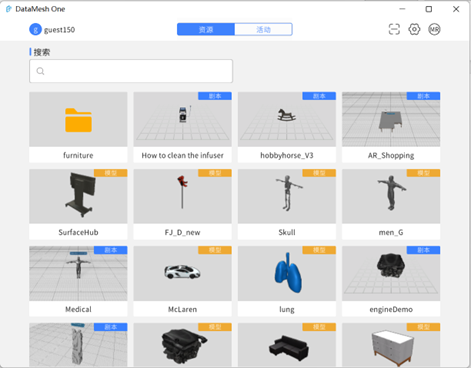
Task: Open the AR_Shopping scenario
Action: click(x=391, y=127)
